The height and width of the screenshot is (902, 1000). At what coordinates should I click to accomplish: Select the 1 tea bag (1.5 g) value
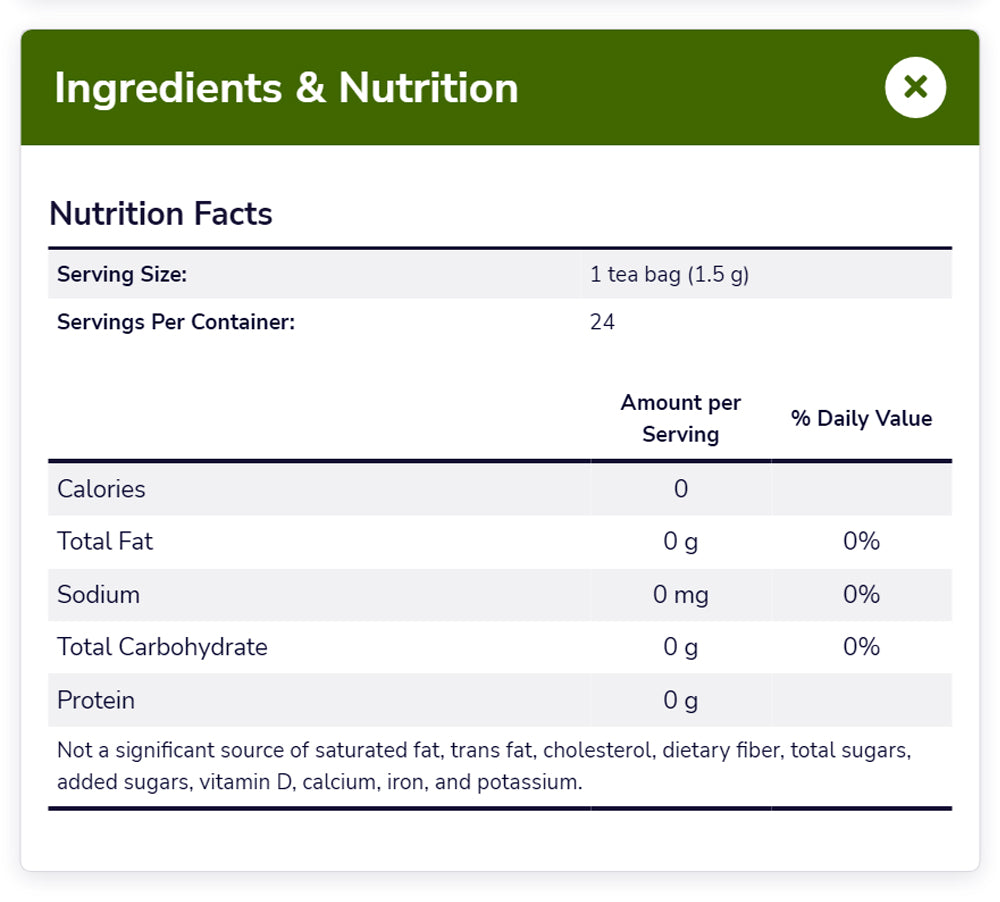[670, 274]
